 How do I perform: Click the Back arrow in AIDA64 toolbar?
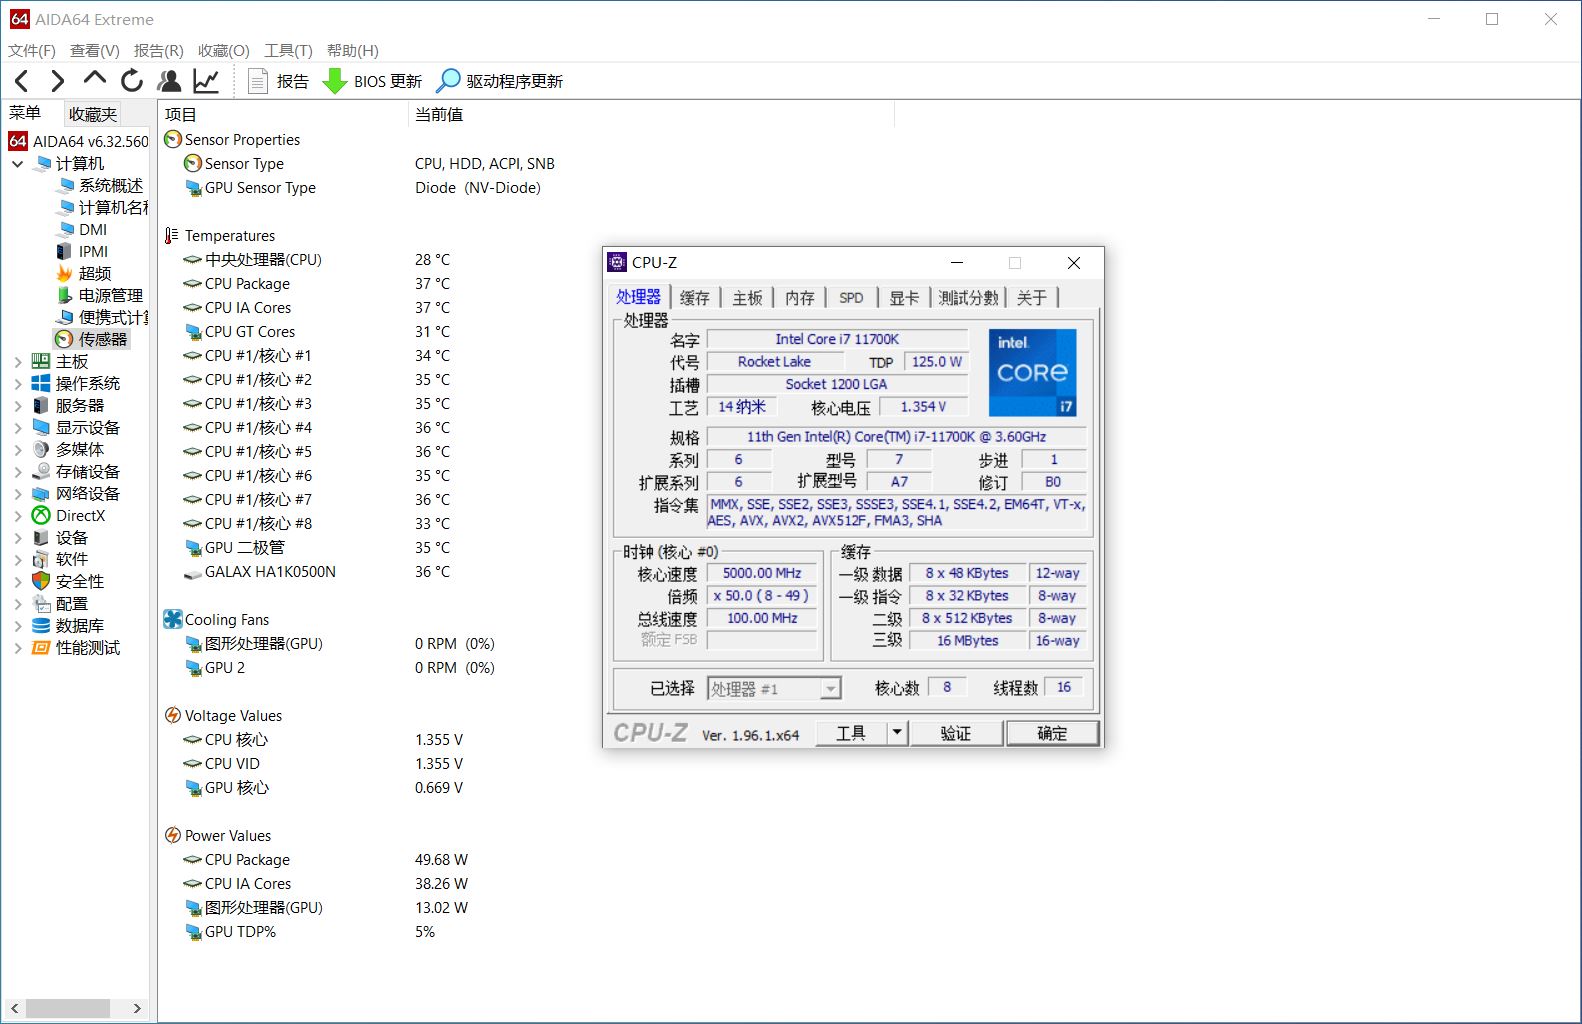22,81
